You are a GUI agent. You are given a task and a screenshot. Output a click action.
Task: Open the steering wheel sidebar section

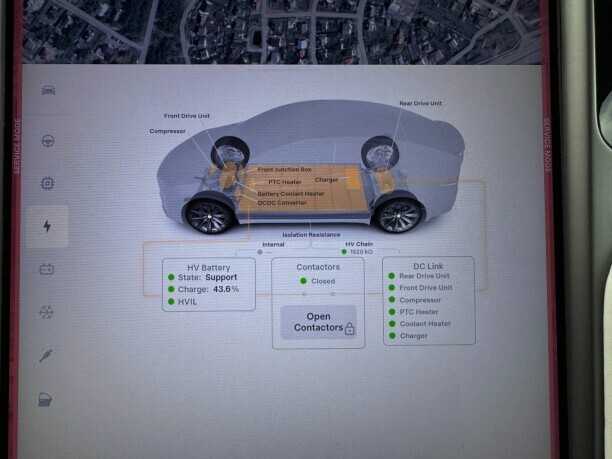point(48,141)
